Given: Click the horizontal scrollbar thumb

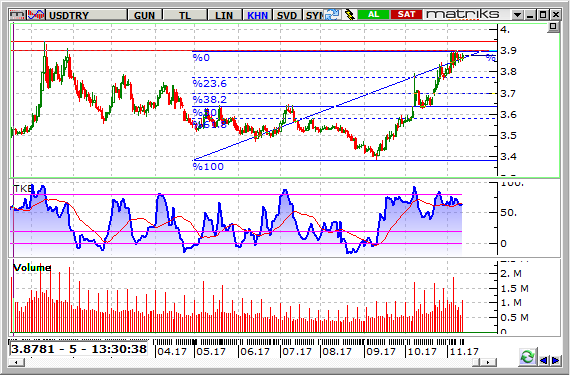Looking at the screenshot, I should click(x=476, y=362).
